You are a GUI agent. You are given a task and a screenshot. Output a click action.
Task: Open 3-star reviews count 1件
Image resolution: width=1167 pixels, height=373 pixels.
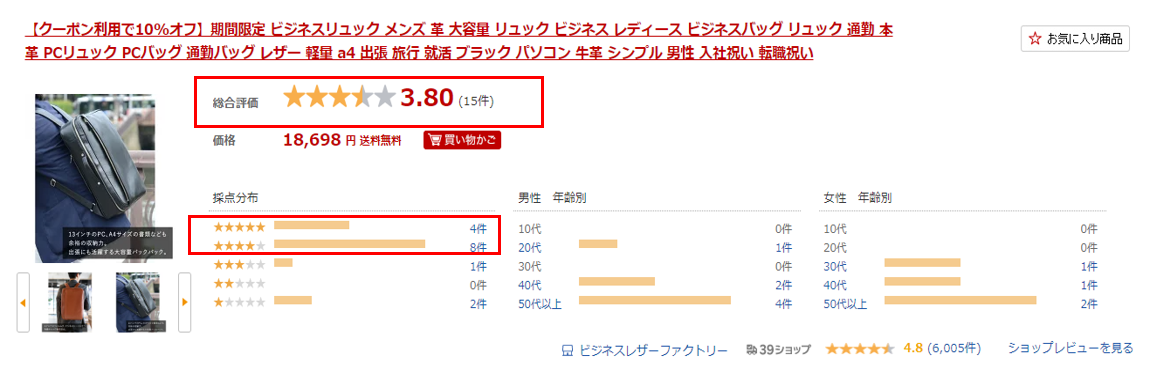[x=478, y=266]
